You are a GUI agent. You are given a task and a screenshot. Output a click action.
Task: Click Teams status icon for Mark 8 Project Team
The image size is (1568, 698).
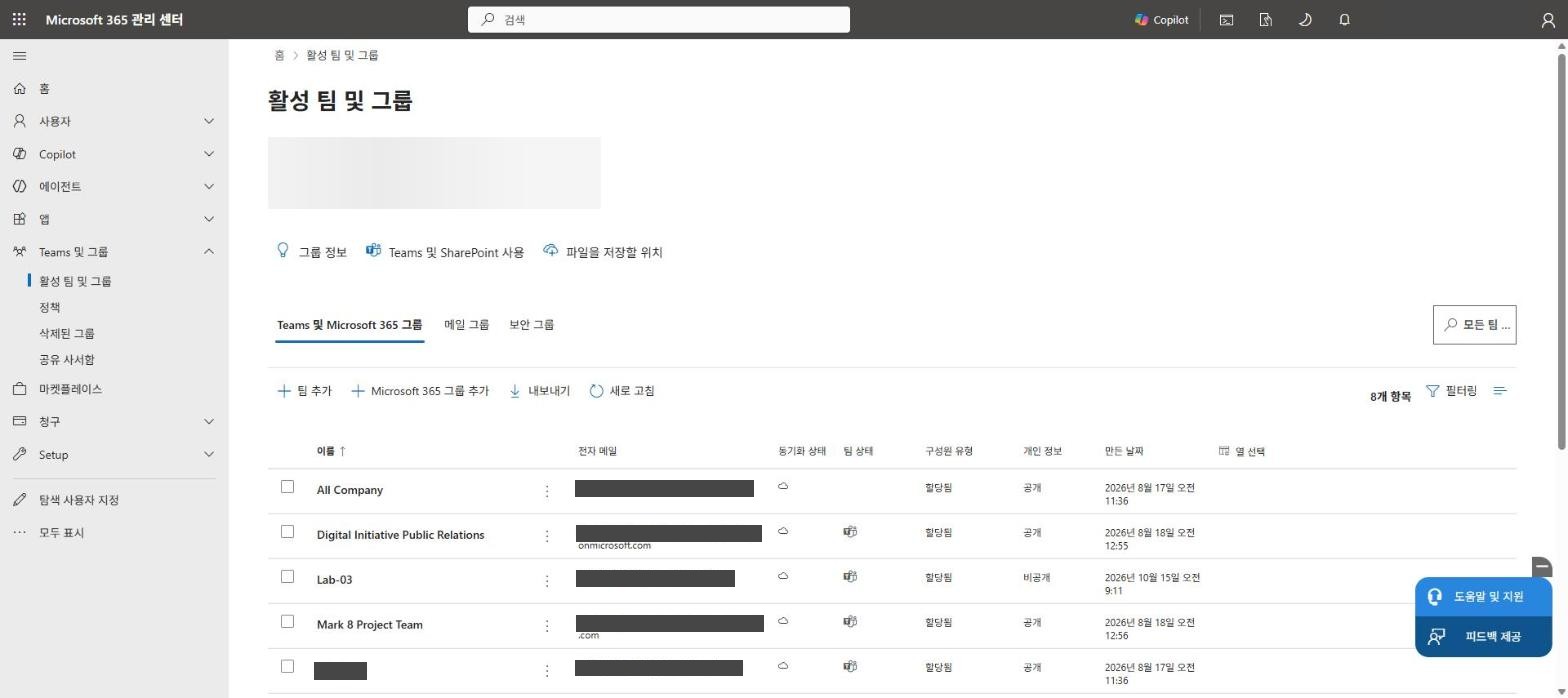click(850, 621)
